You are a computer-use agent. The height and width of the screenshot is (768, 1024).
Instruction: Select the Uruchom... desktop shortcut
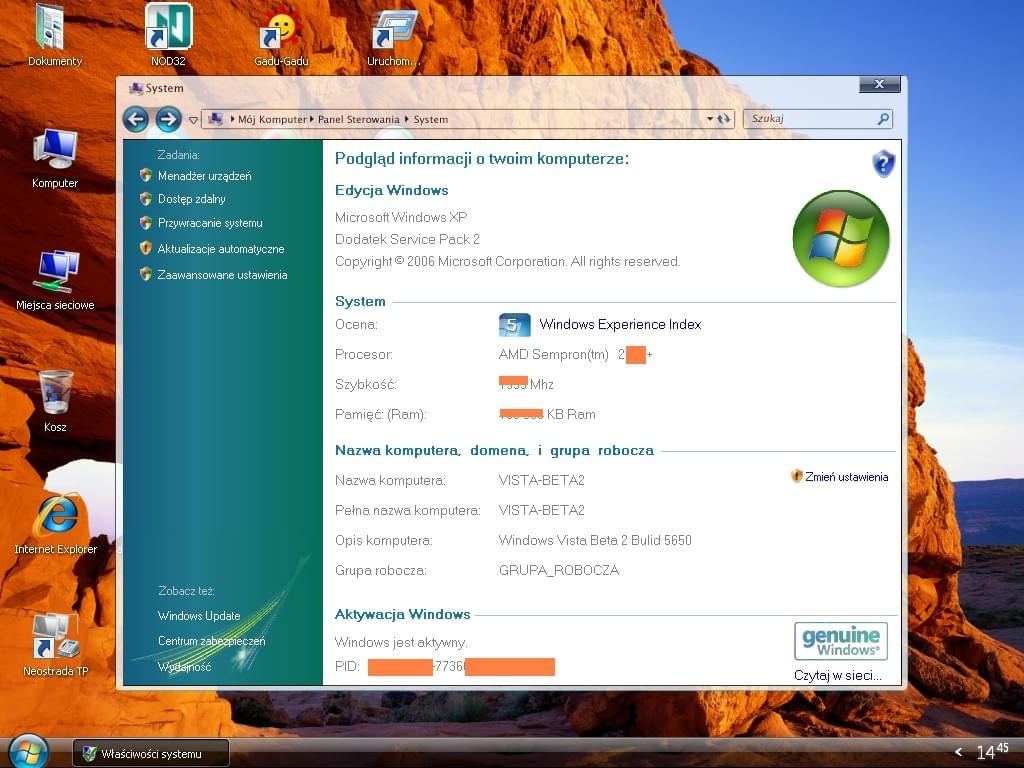(x=394, y=37)
